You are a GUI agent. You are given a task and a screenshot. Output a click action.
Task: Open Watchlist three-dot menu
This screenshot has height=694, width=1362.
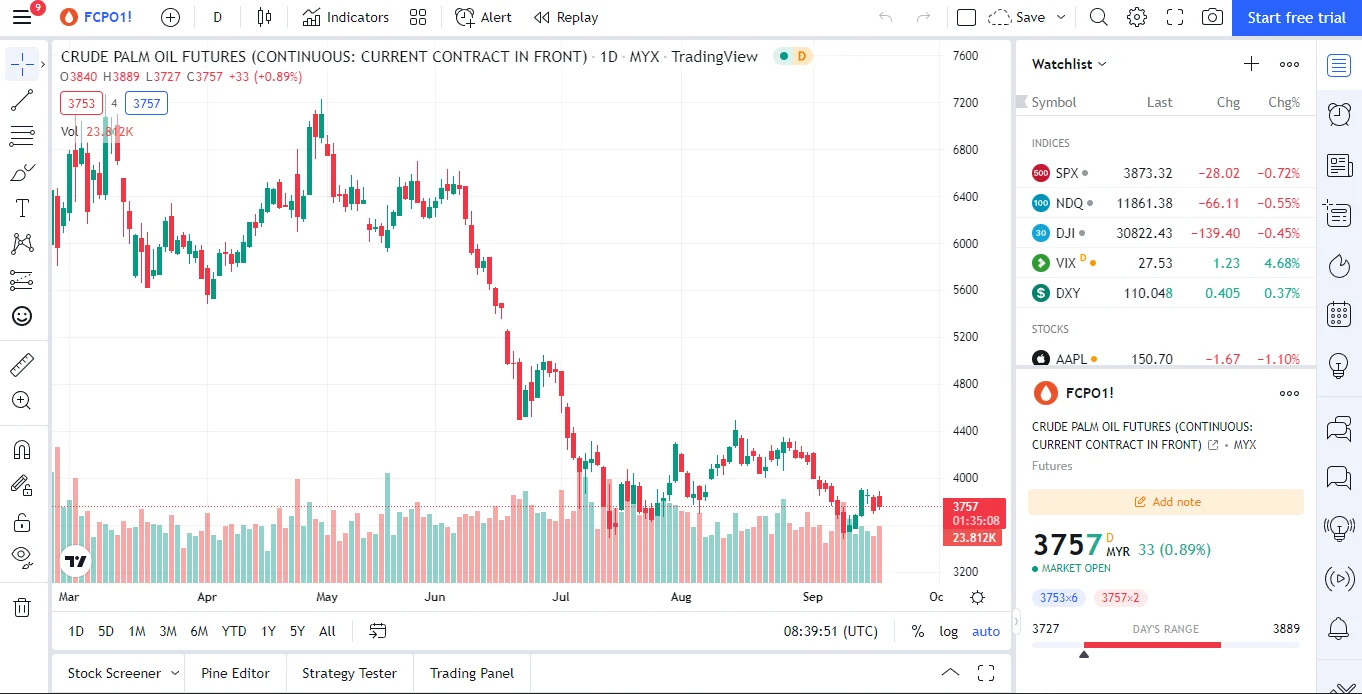(x=1290, y=64)
